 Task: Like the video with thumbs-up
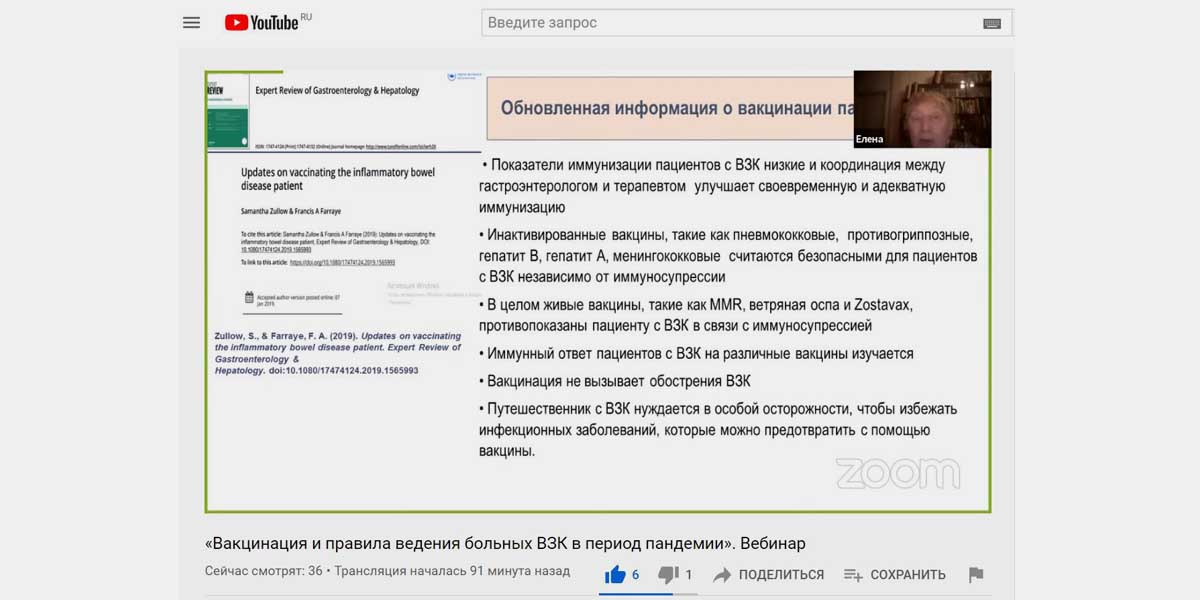coord(616,574)
